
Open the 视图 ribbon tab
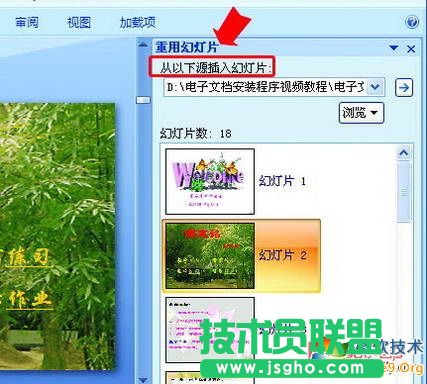tap(79, 23)
